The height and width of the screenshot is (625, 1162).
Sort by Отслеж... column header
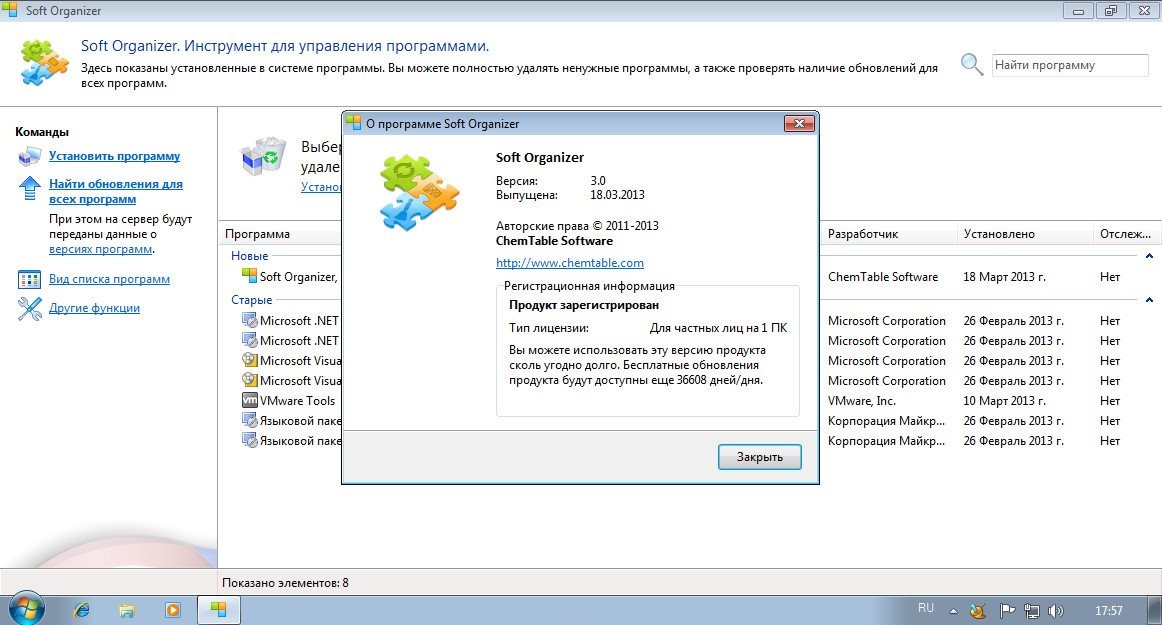[x=1126, y=234]
